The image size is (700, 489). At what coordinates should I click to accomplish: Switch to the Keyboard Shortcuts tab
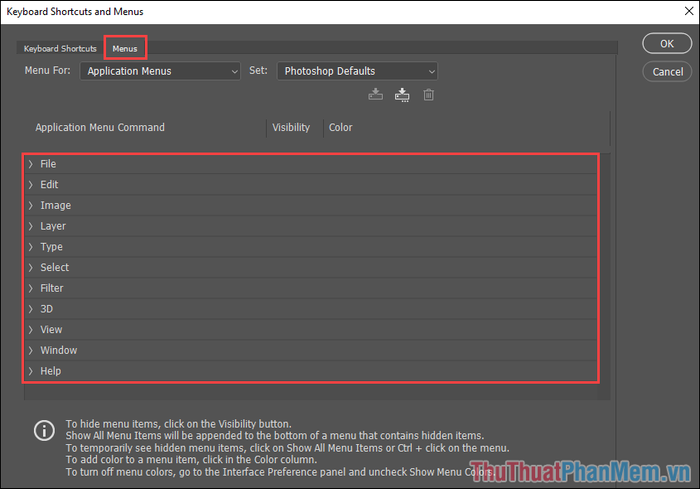(x=60, y=48)
